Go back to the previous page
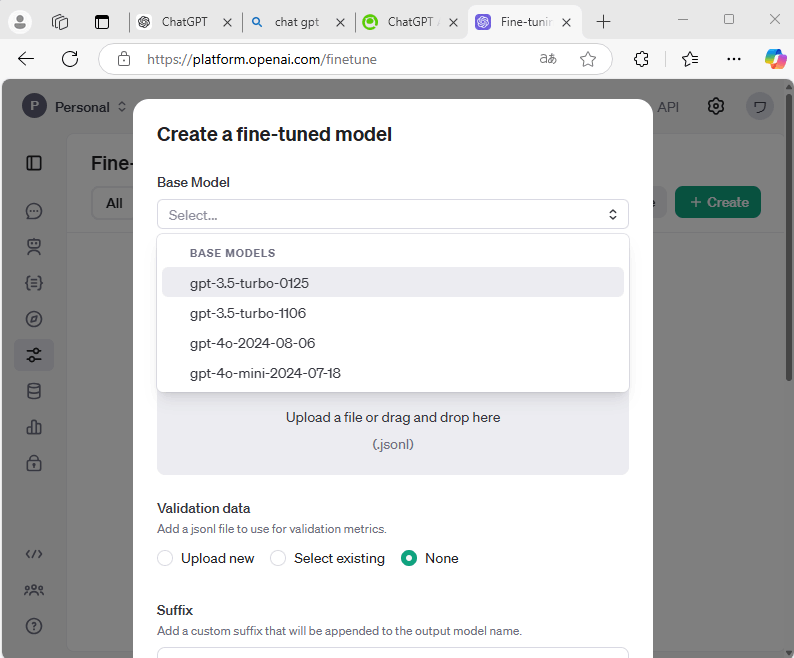Viewport: 794px width, 658px height. coord(26,59)
